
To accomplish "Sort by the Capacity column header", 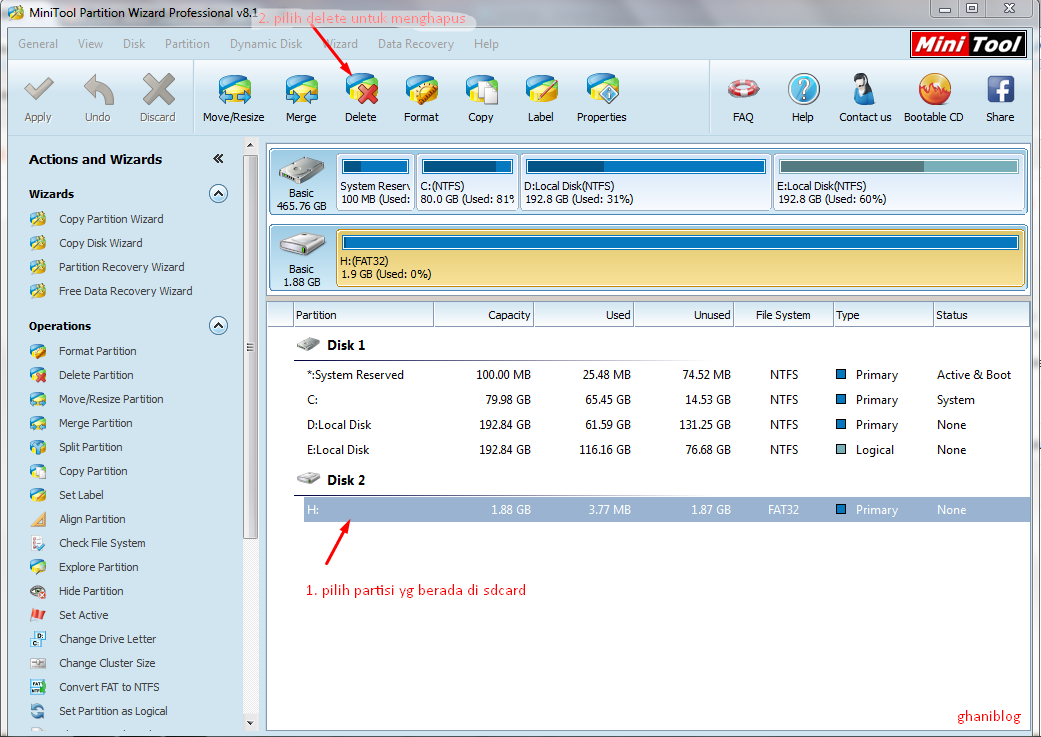I will [x=483, y=315].
